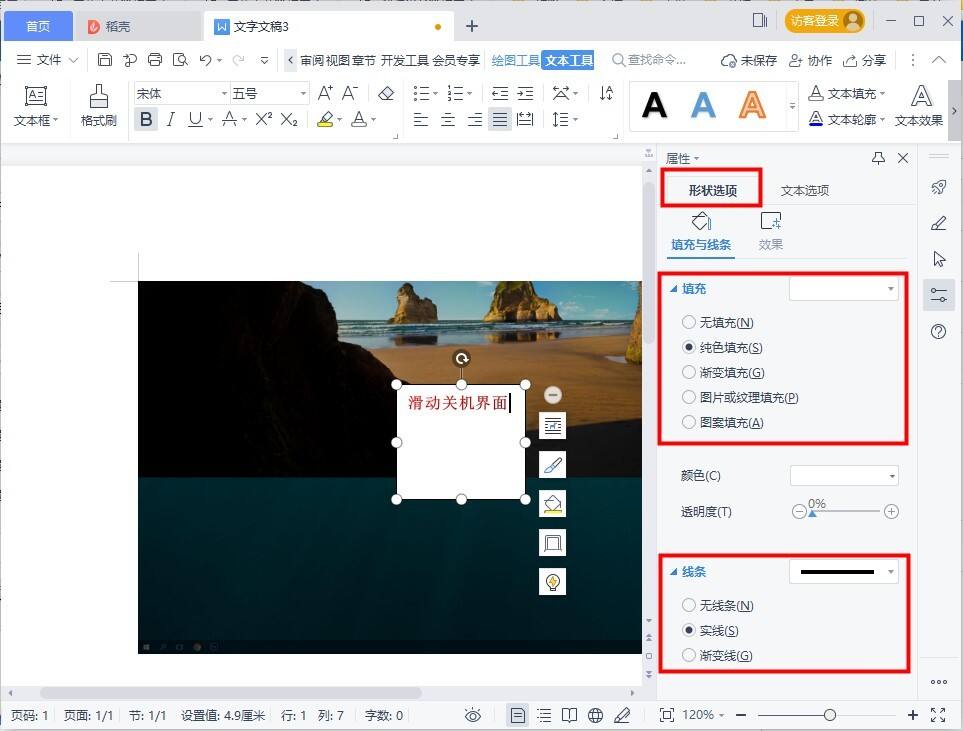Apply the blue A text style preset
This screenshot has height=731, width=963.
(x=703, y=105)
